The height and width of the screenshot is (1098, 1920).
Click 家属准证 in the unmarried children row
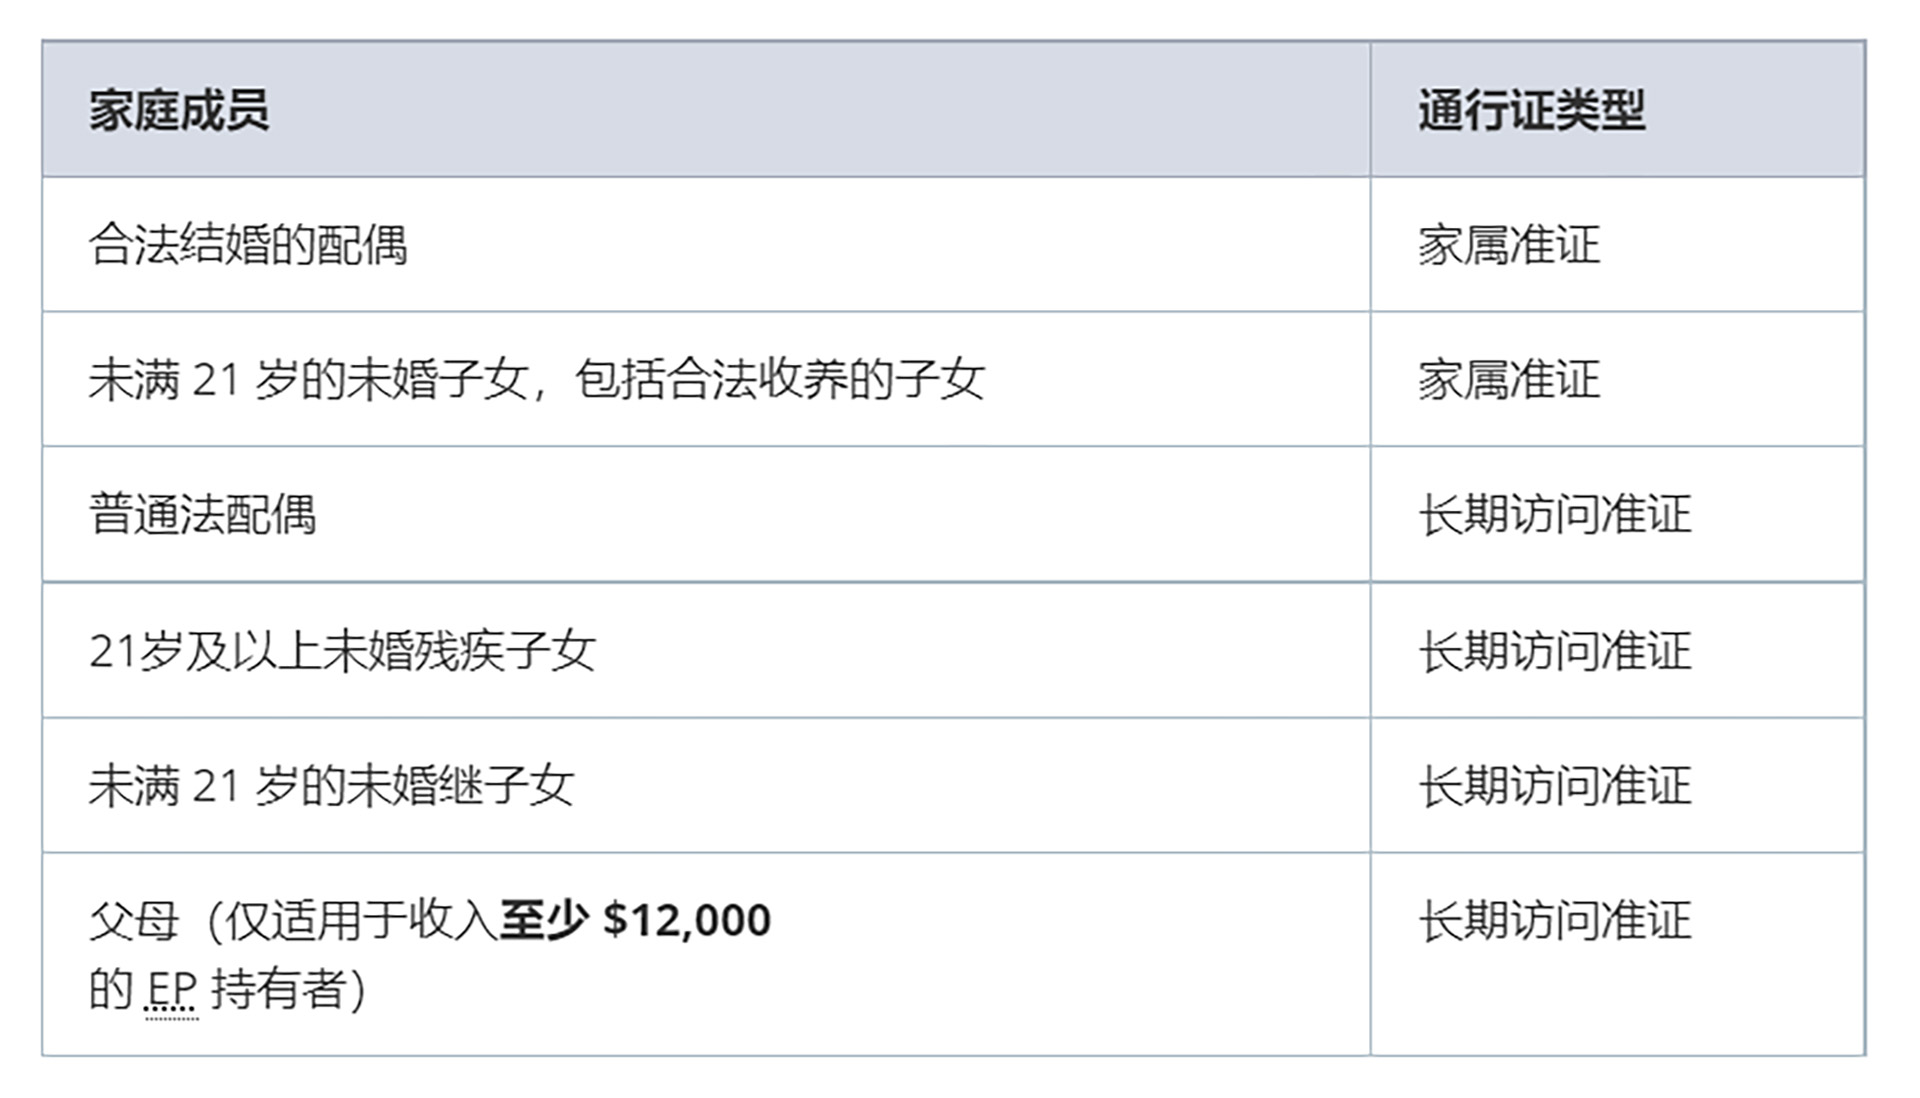pyautogui.click(x=1508, y=380)
